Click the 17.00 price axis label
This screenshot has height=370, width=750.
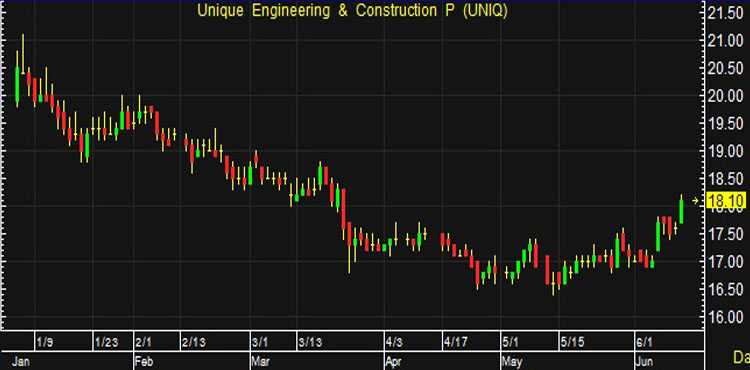coord(726,262)
